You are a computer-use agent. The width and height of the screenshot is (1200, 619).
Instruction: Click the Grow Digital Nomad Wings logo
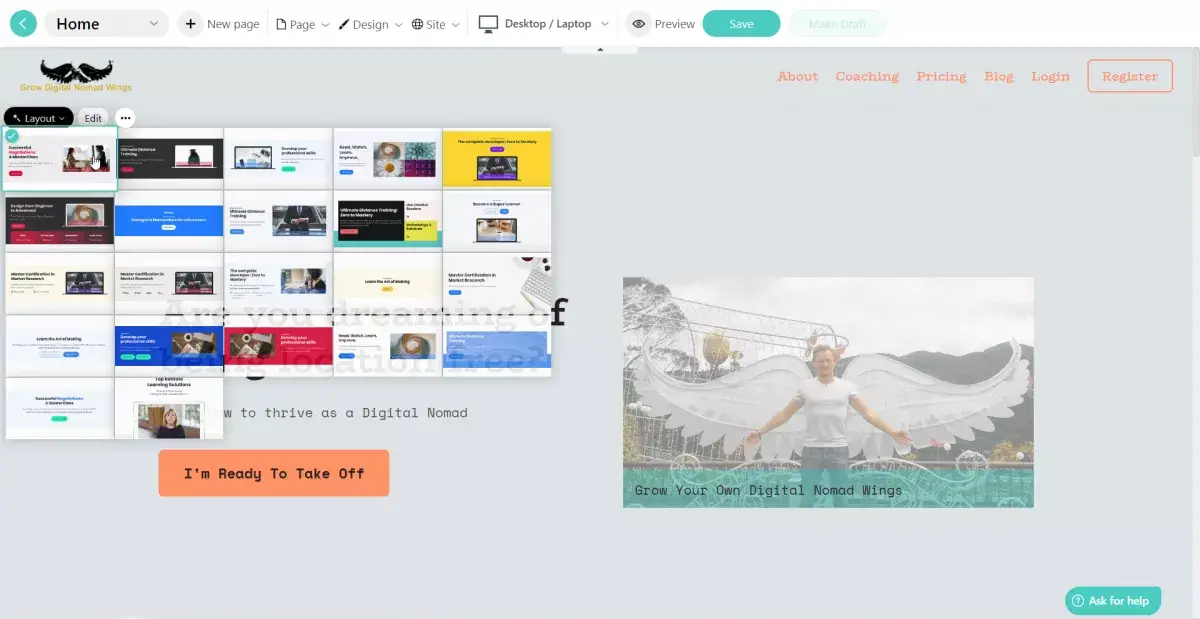coord(76,76)
